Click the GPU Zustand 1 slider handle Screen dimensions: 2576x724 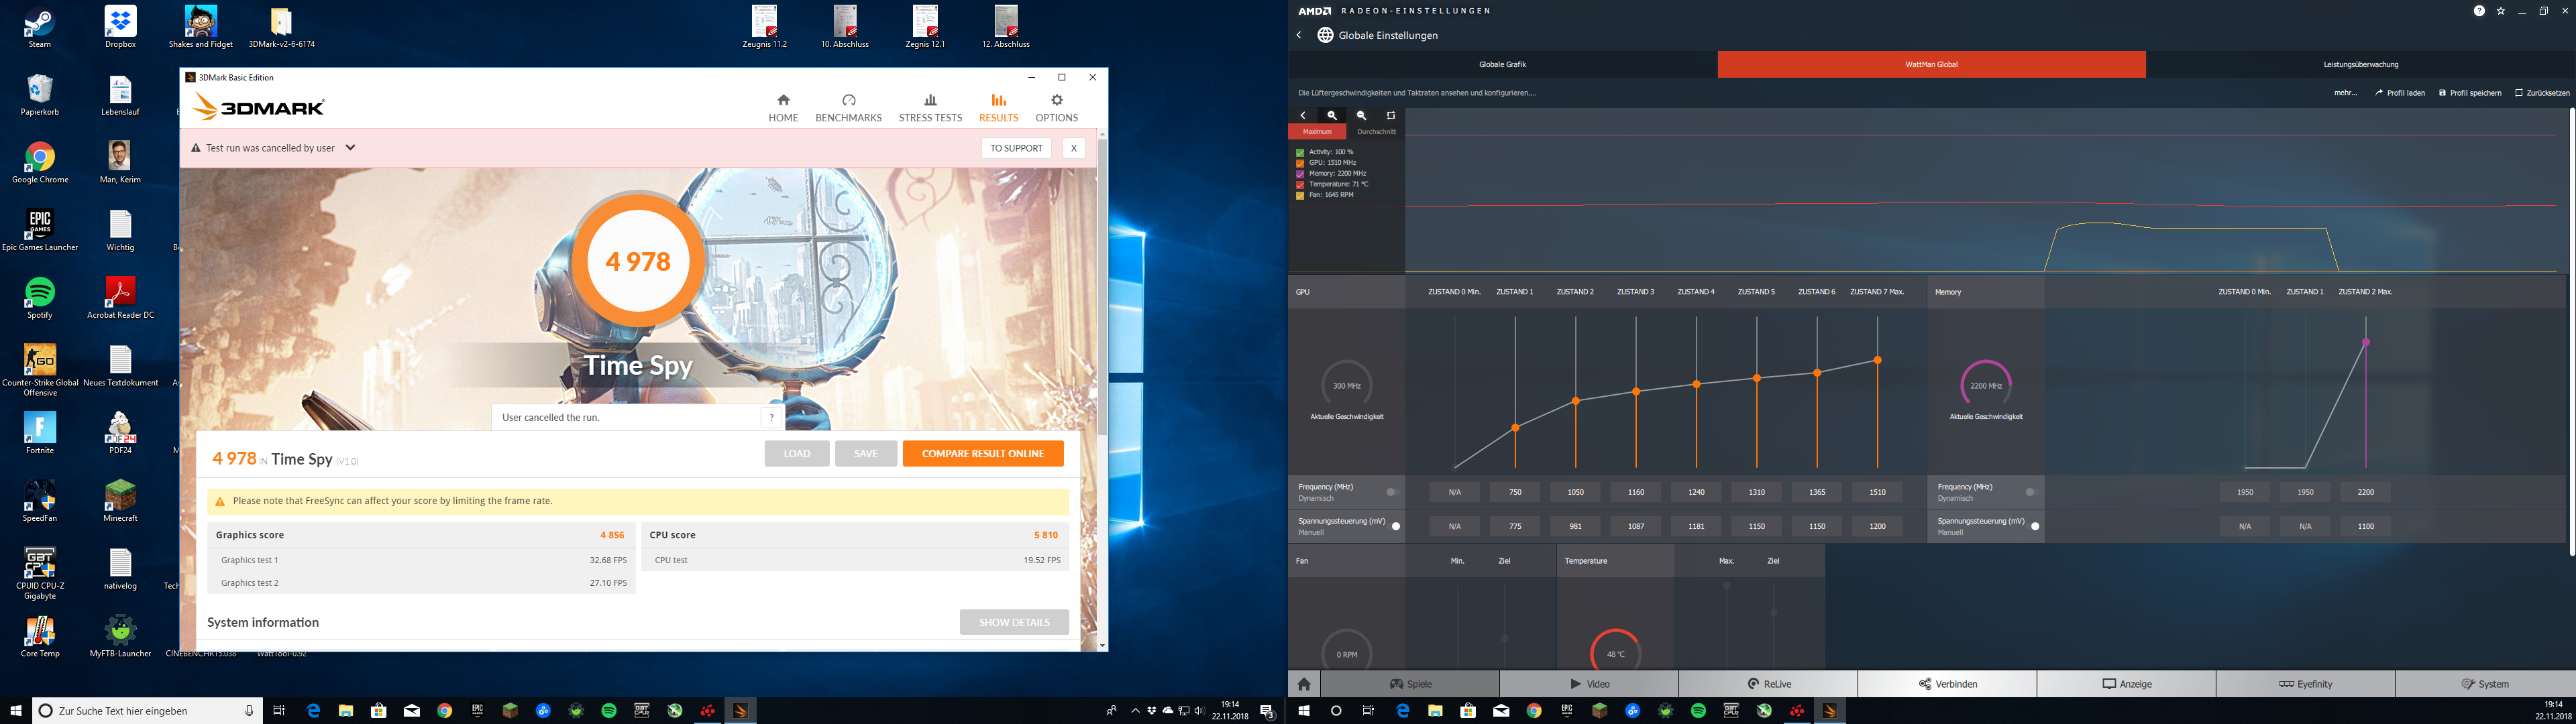tap(1516, 428)
